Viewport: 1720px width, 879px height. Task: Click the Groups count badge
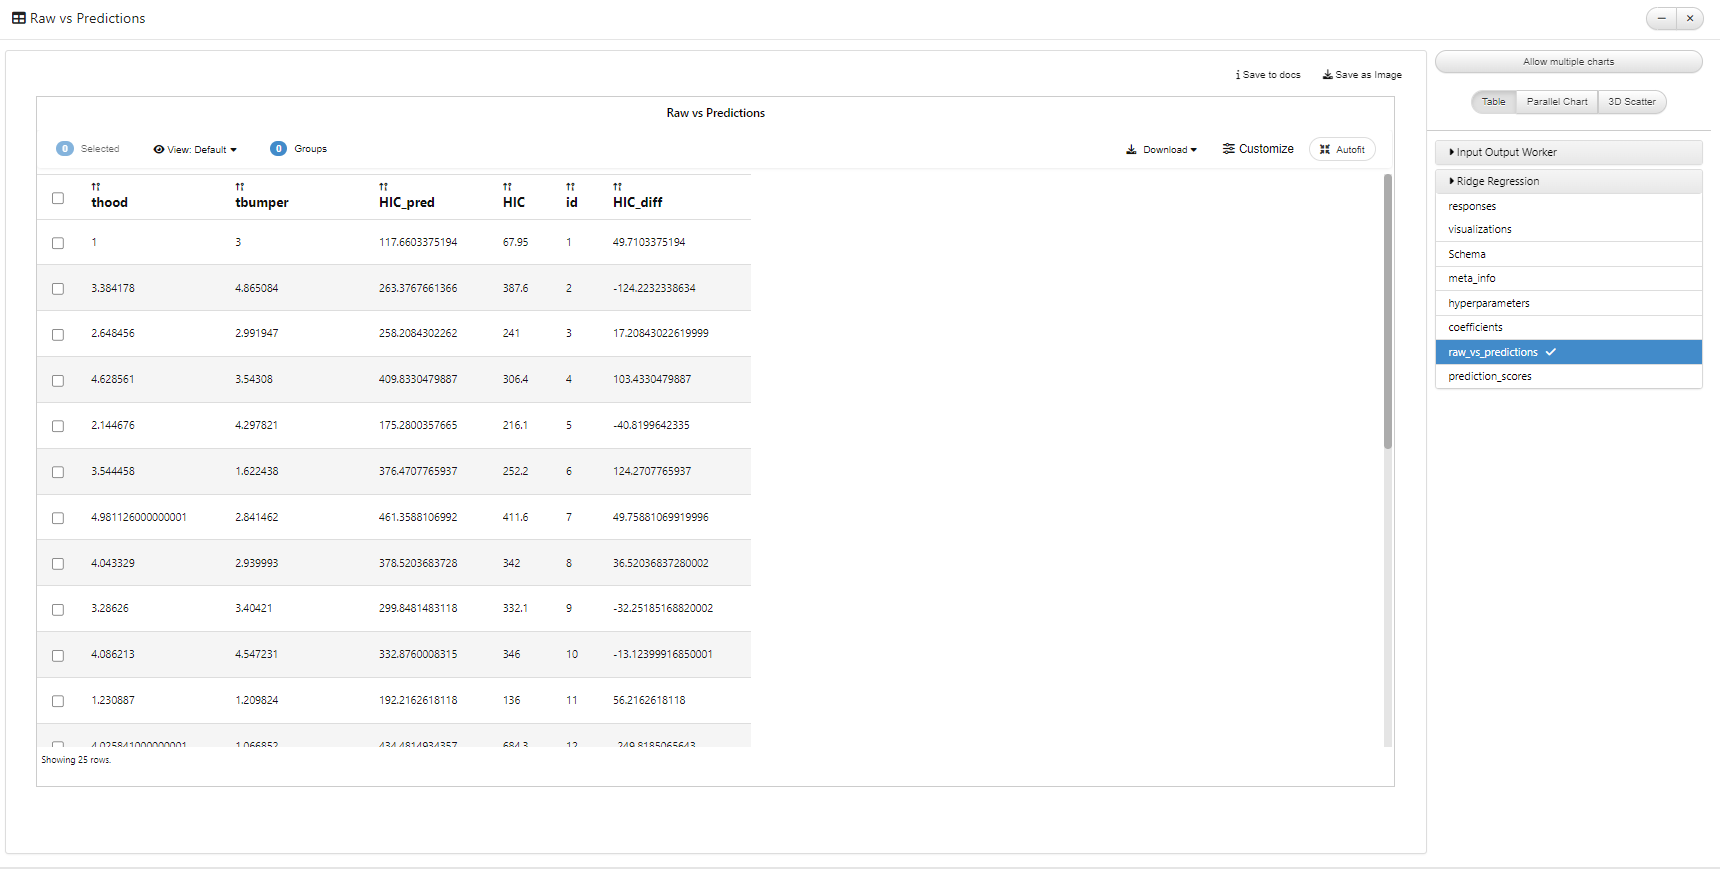278,149
